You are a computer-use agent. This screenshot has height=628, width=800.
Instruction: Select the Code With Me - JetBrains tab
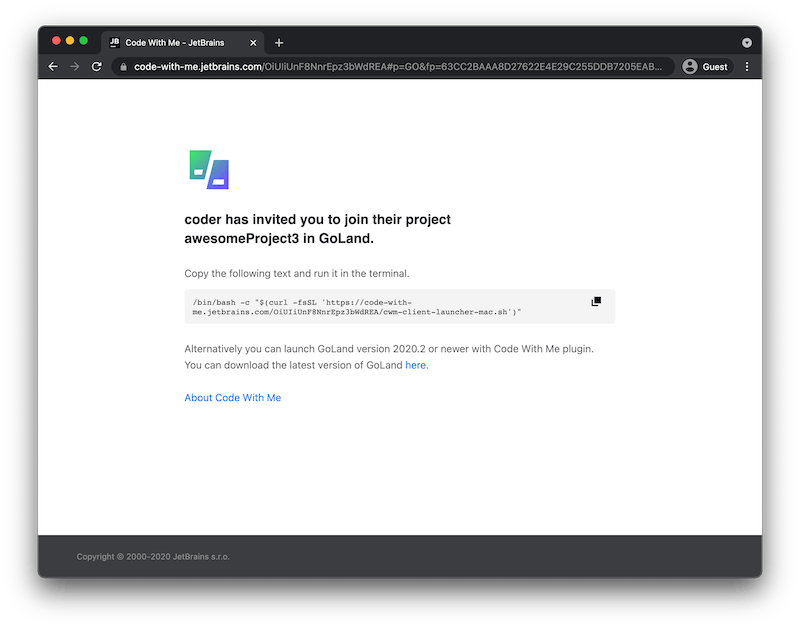[x=183, y=43]
